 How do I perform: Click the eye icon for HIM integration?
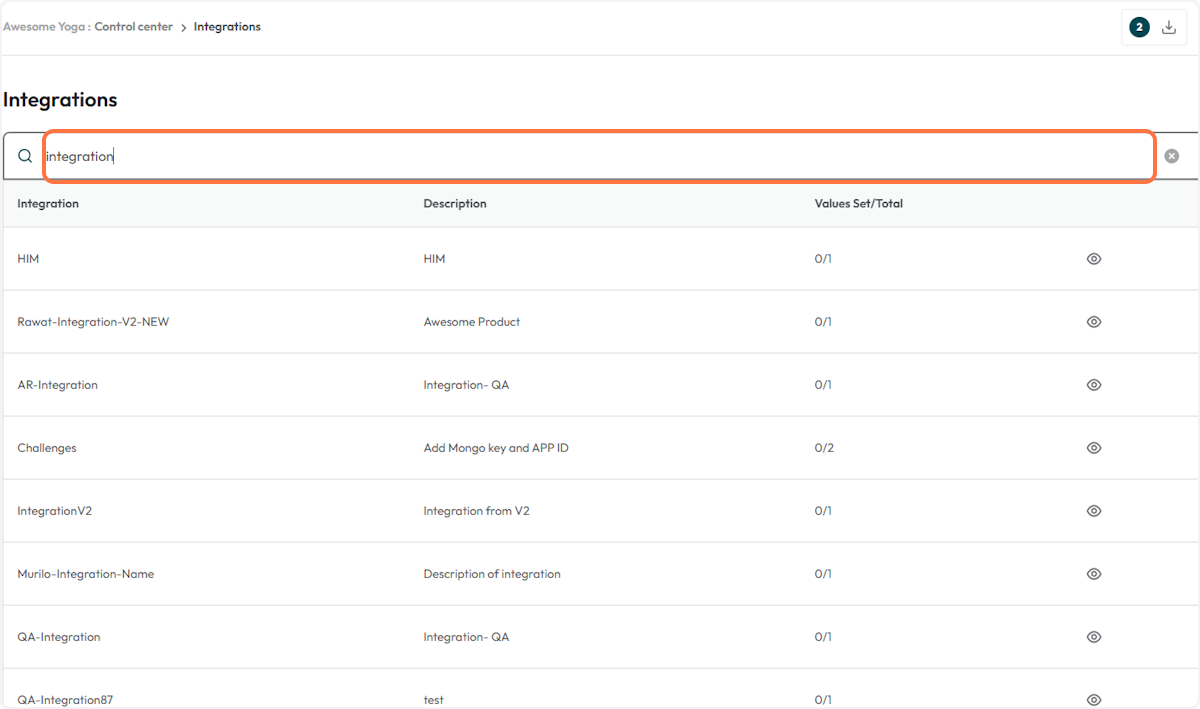click(1093, 258)
